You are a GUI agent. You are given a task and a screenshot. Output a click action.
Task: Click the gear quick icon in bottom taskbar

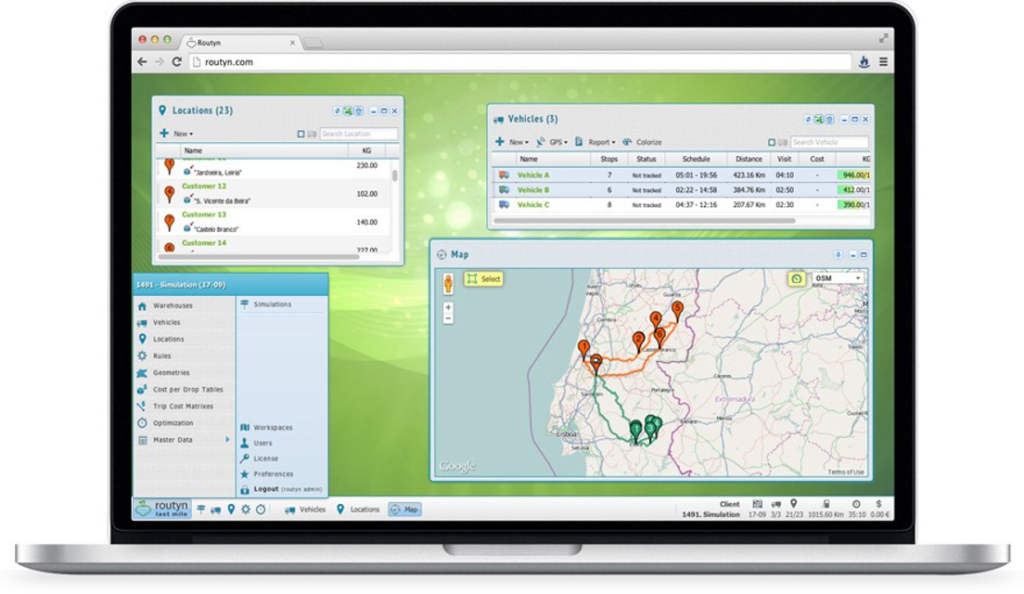coord(246,509)
